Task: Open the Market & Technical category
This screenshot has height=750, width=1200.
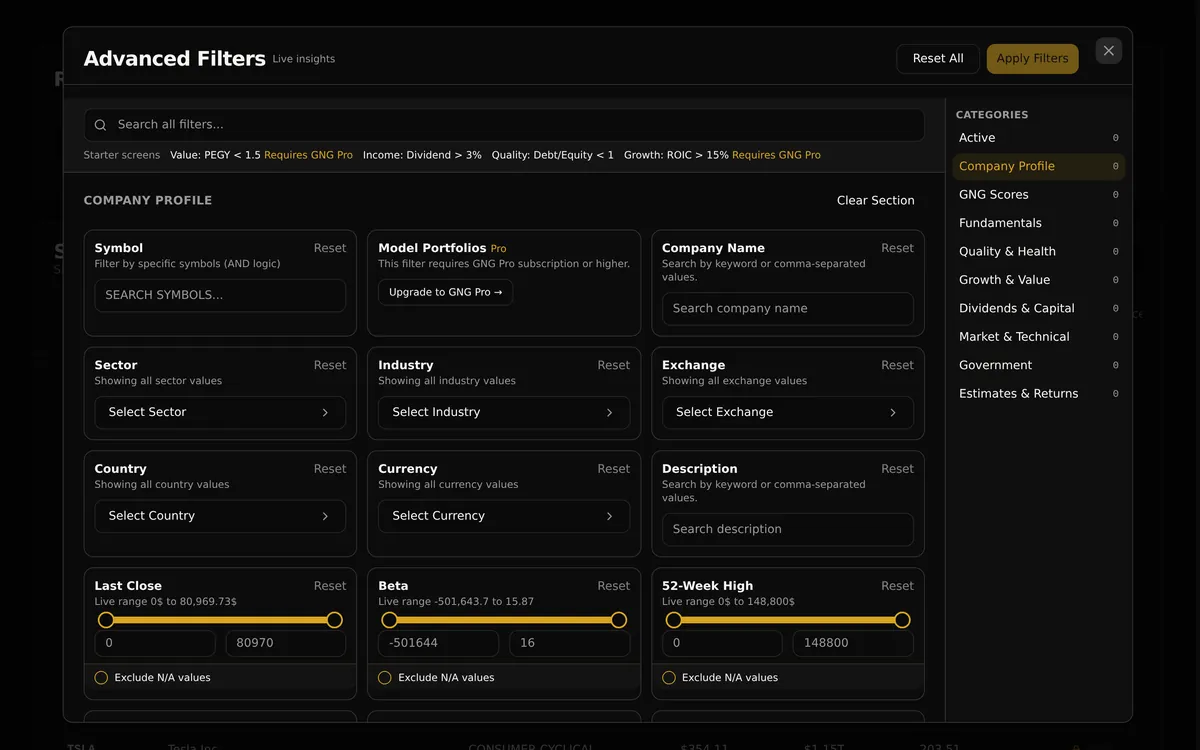Action: point(1038,337)
